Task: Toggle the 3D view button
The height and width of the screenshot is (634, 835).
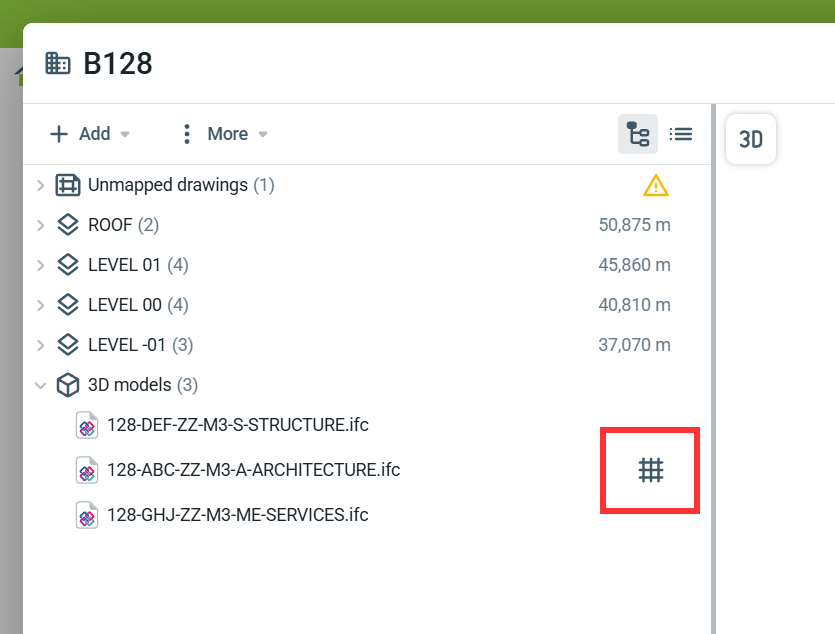Action: click(x=750, y=140)
